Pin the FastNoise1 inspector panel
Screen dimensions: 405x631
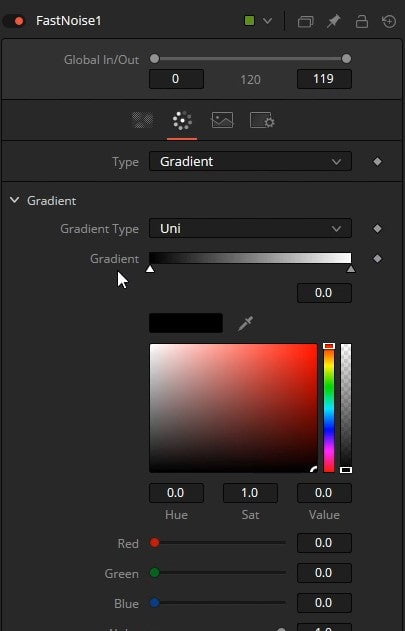(x=333, y=21)
